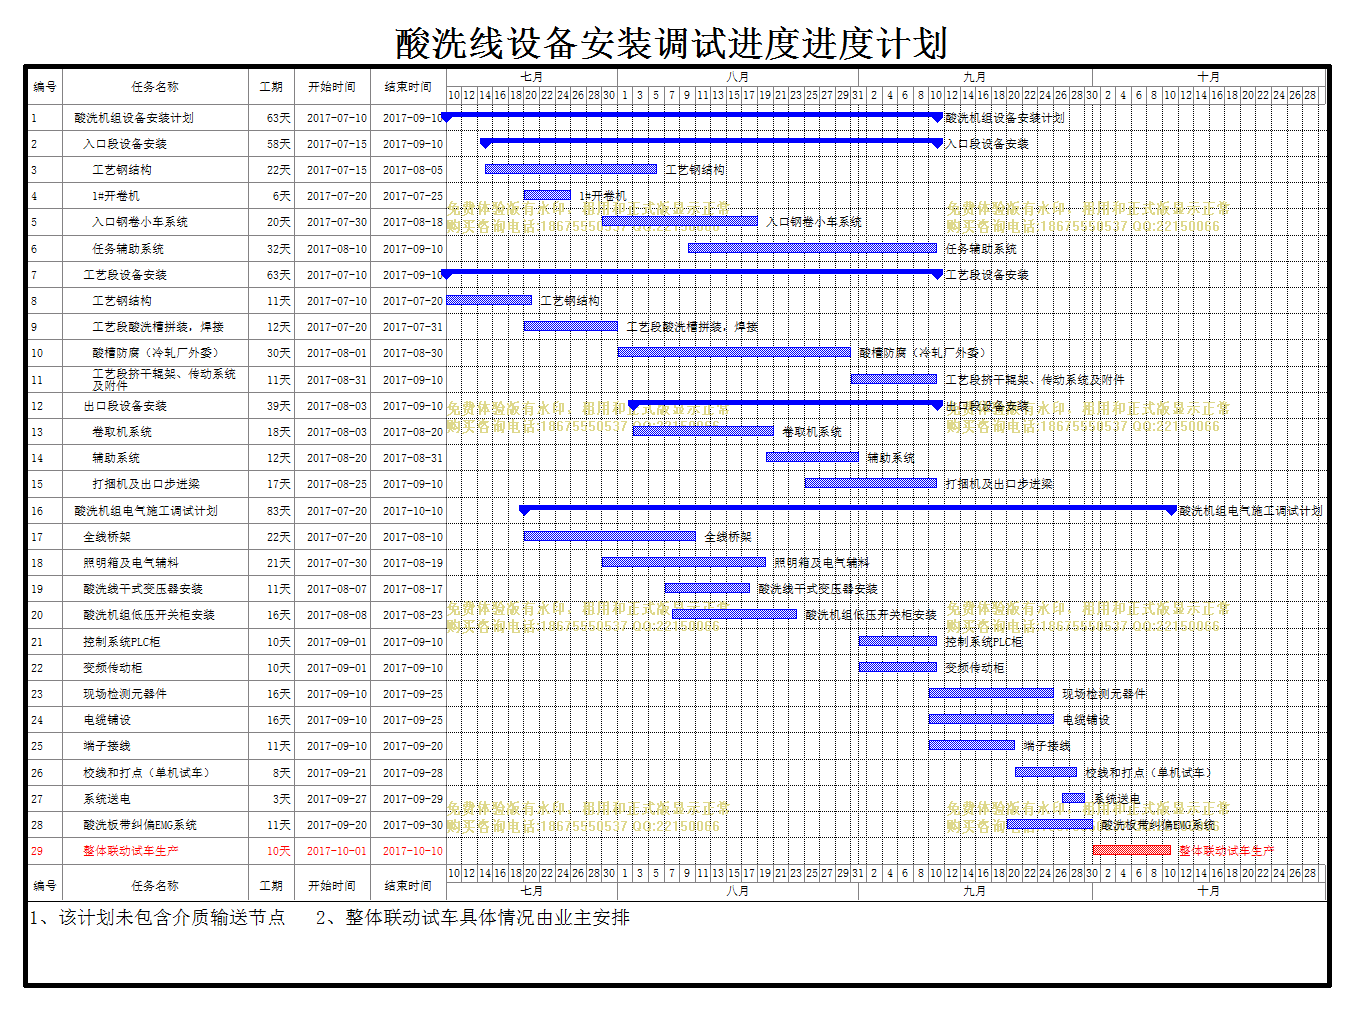Click footnote 整体联动试车具体情况由业主安排
The width and height of the screenshot is (1353, 1009).
tap(487, 917)
